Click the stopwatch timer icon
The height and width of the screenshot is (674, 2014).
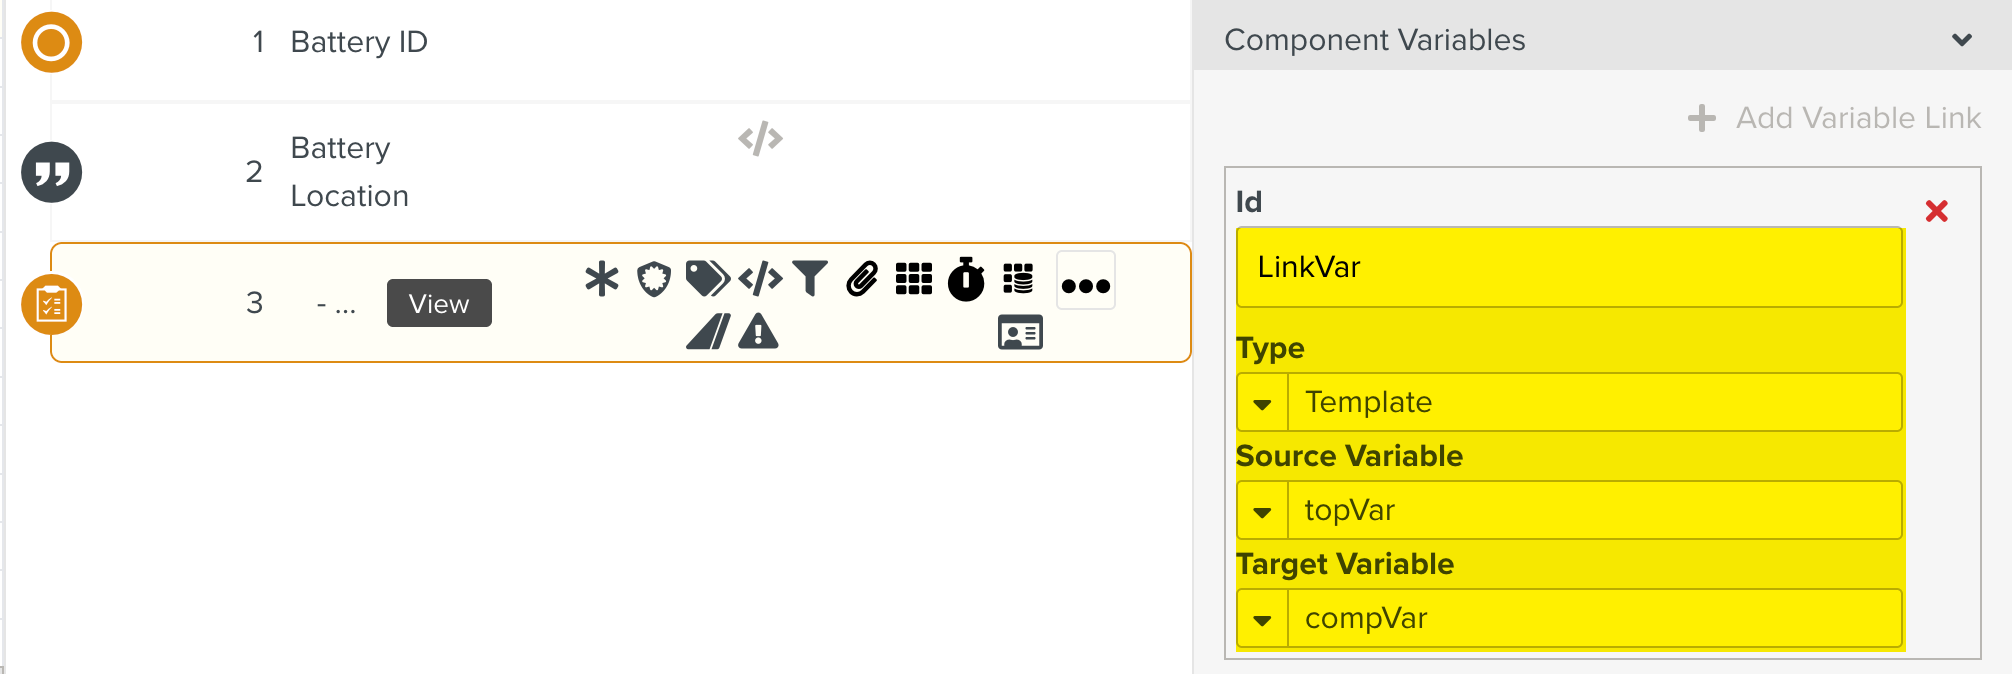tap(966, 279)
